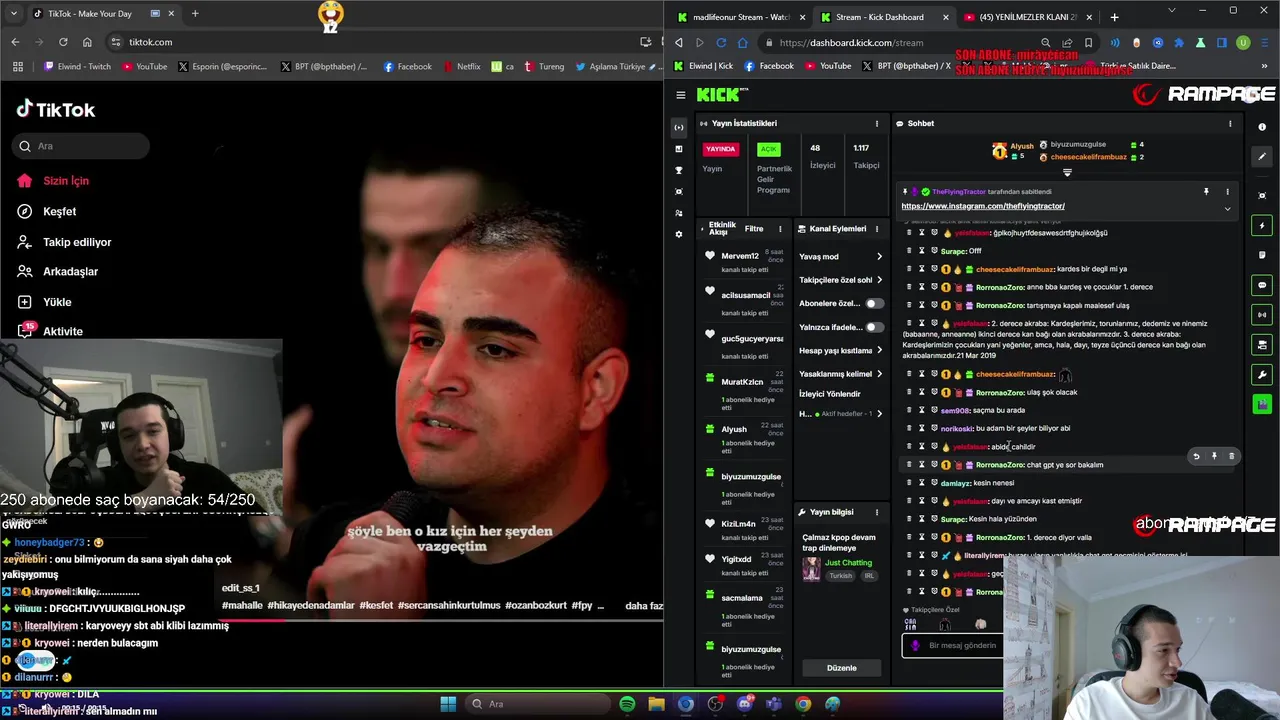This screenshot has height=720, width=1280.
Task: Switch to the madlifeonur Stream tab
Action: point(740,17)
